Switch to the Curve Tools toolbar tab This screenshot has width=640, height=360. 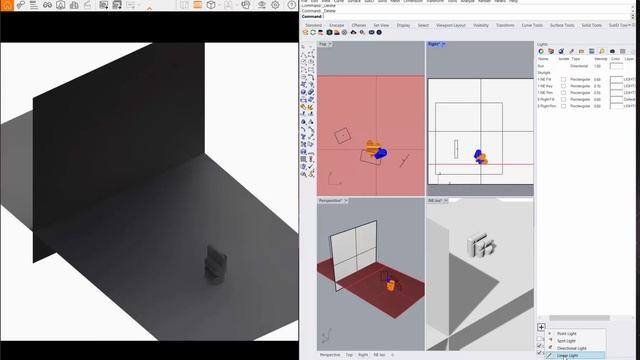point(532,25)
